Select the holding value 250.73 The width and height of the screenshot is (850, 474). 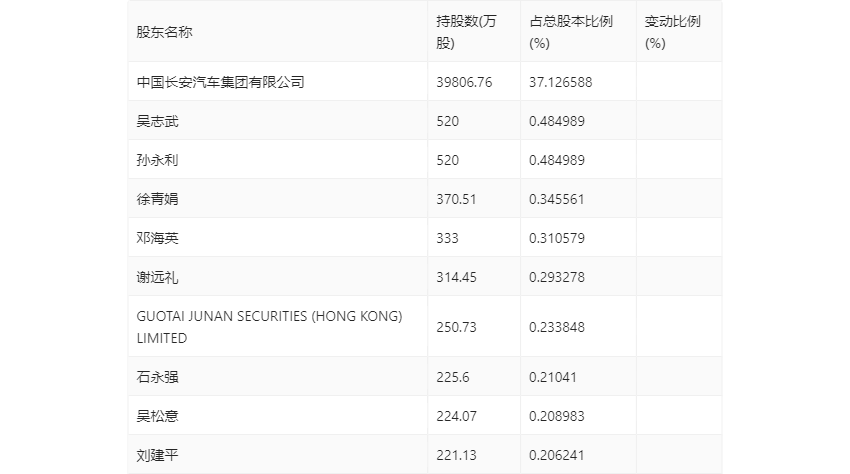coord(456,327)
